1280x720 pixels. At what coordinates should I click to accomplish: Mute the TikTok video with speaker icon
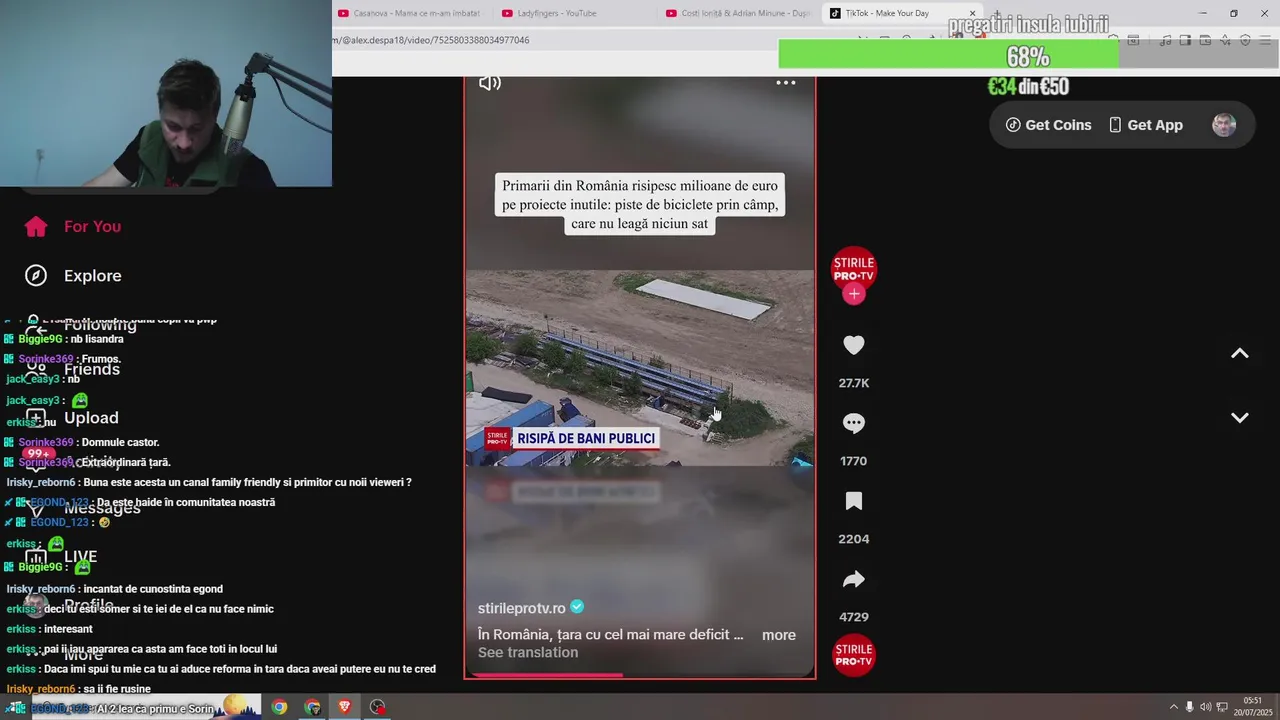point(490,83)
